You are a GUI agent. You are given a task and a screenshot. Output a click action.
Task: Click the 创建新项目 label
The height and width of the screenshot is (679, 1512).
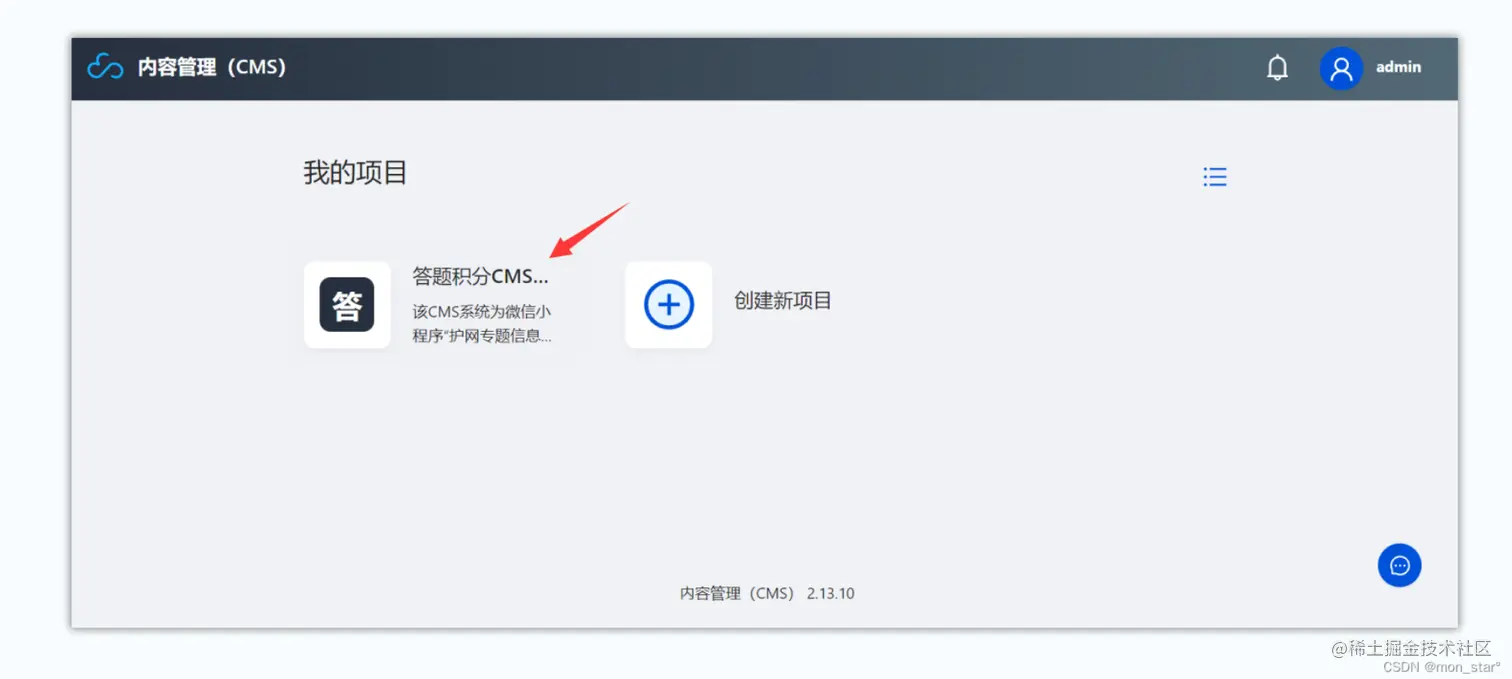pyautogui.click(x=783, y=301)
